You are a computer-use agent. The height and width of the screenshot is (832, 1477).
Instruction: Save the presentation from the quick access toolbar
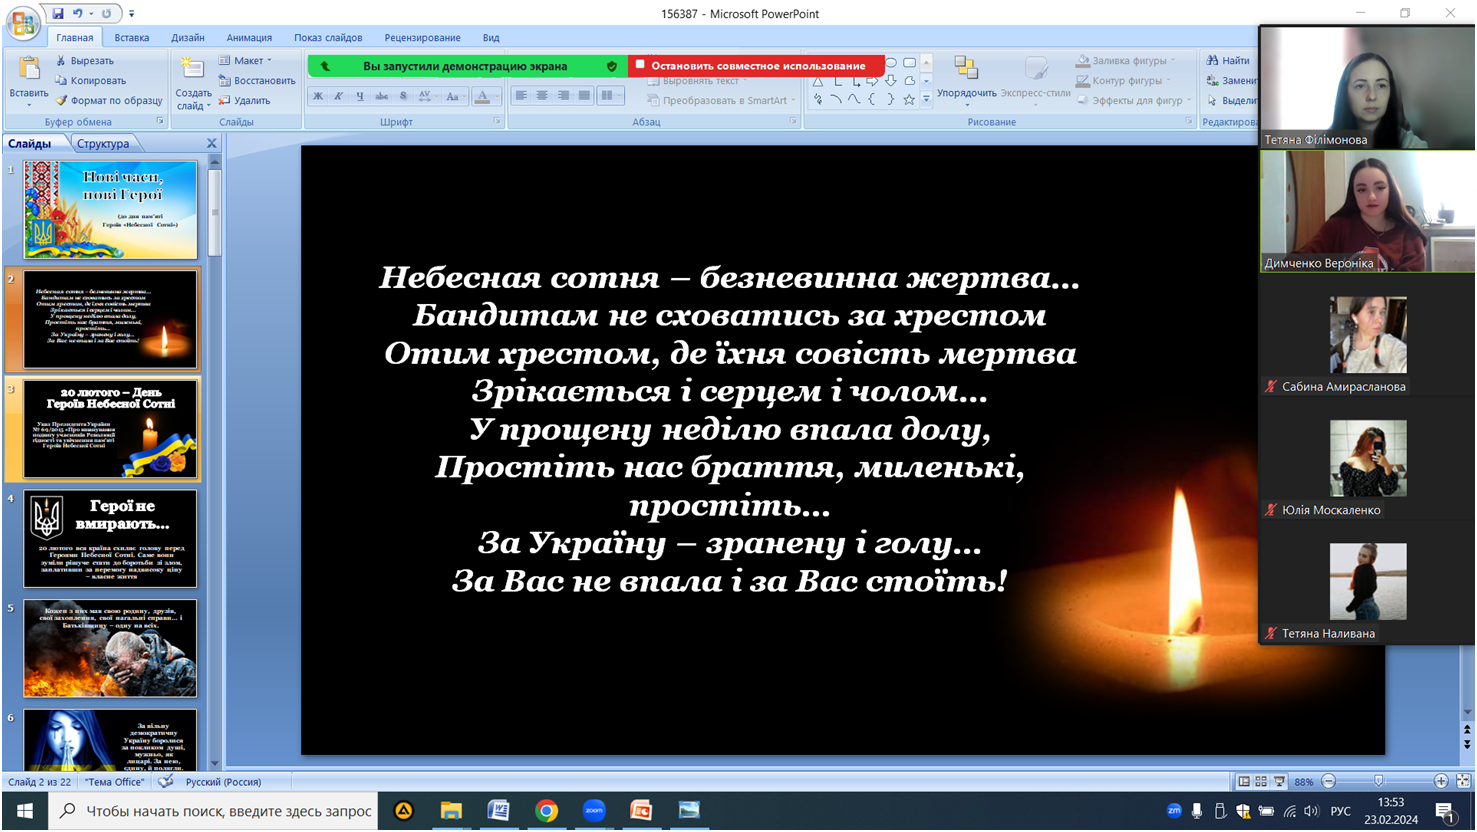click(58, 14)
